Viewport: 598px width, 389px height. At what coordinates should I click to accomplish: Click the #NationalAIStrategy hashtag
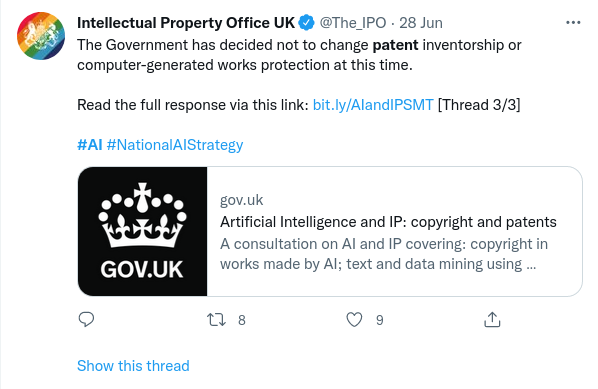[175, 145]
